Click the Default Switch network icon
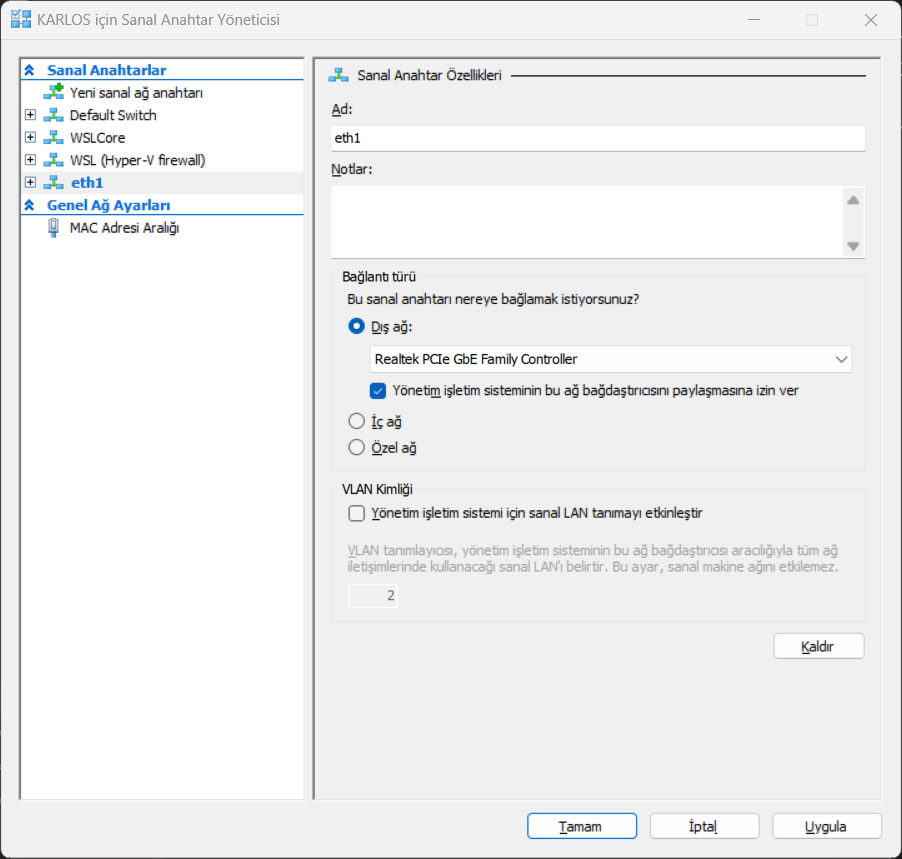Screen dimensions: 902x859 click(x=53, y=115)
